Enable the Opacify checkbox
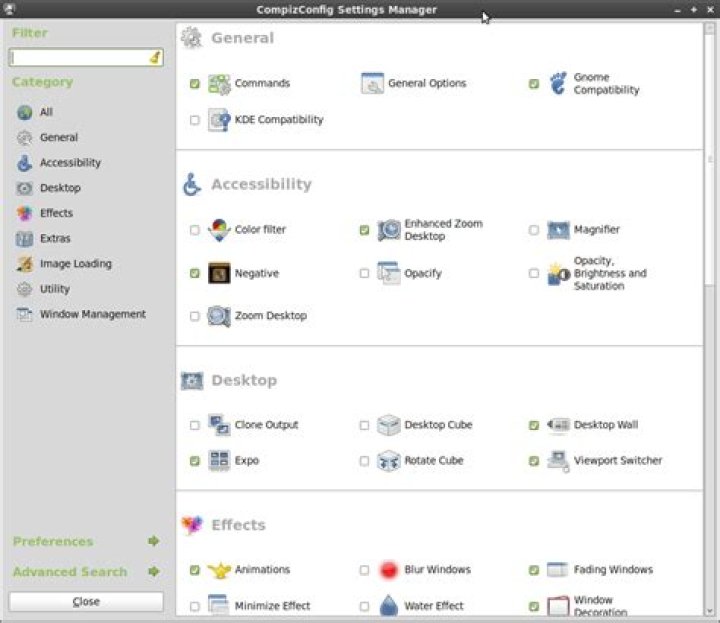 pos(364,273)
